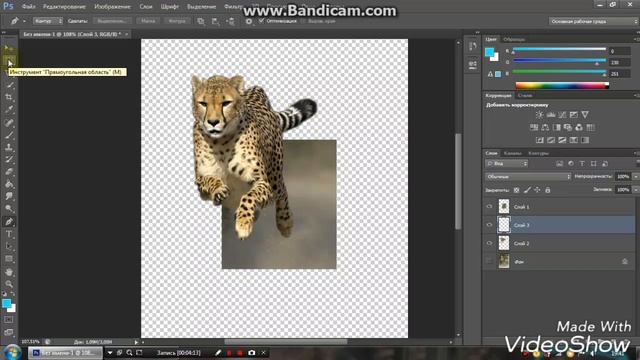Screen dimensions: 640x360
Task: Select the Clone Stamp tool
Action: [9, 147]
